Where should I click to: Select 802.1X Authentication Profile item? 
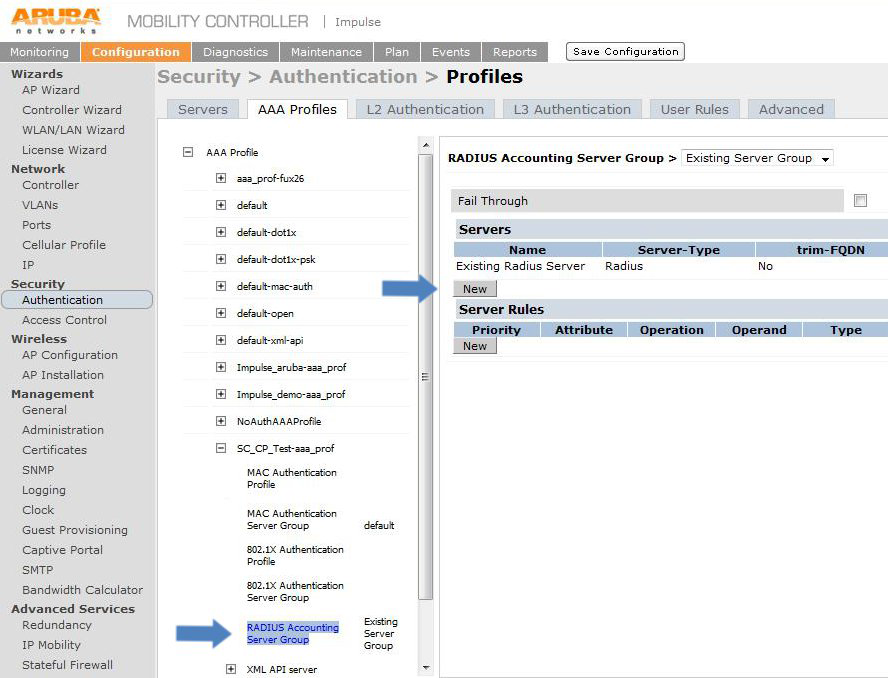tap(295, 555)
